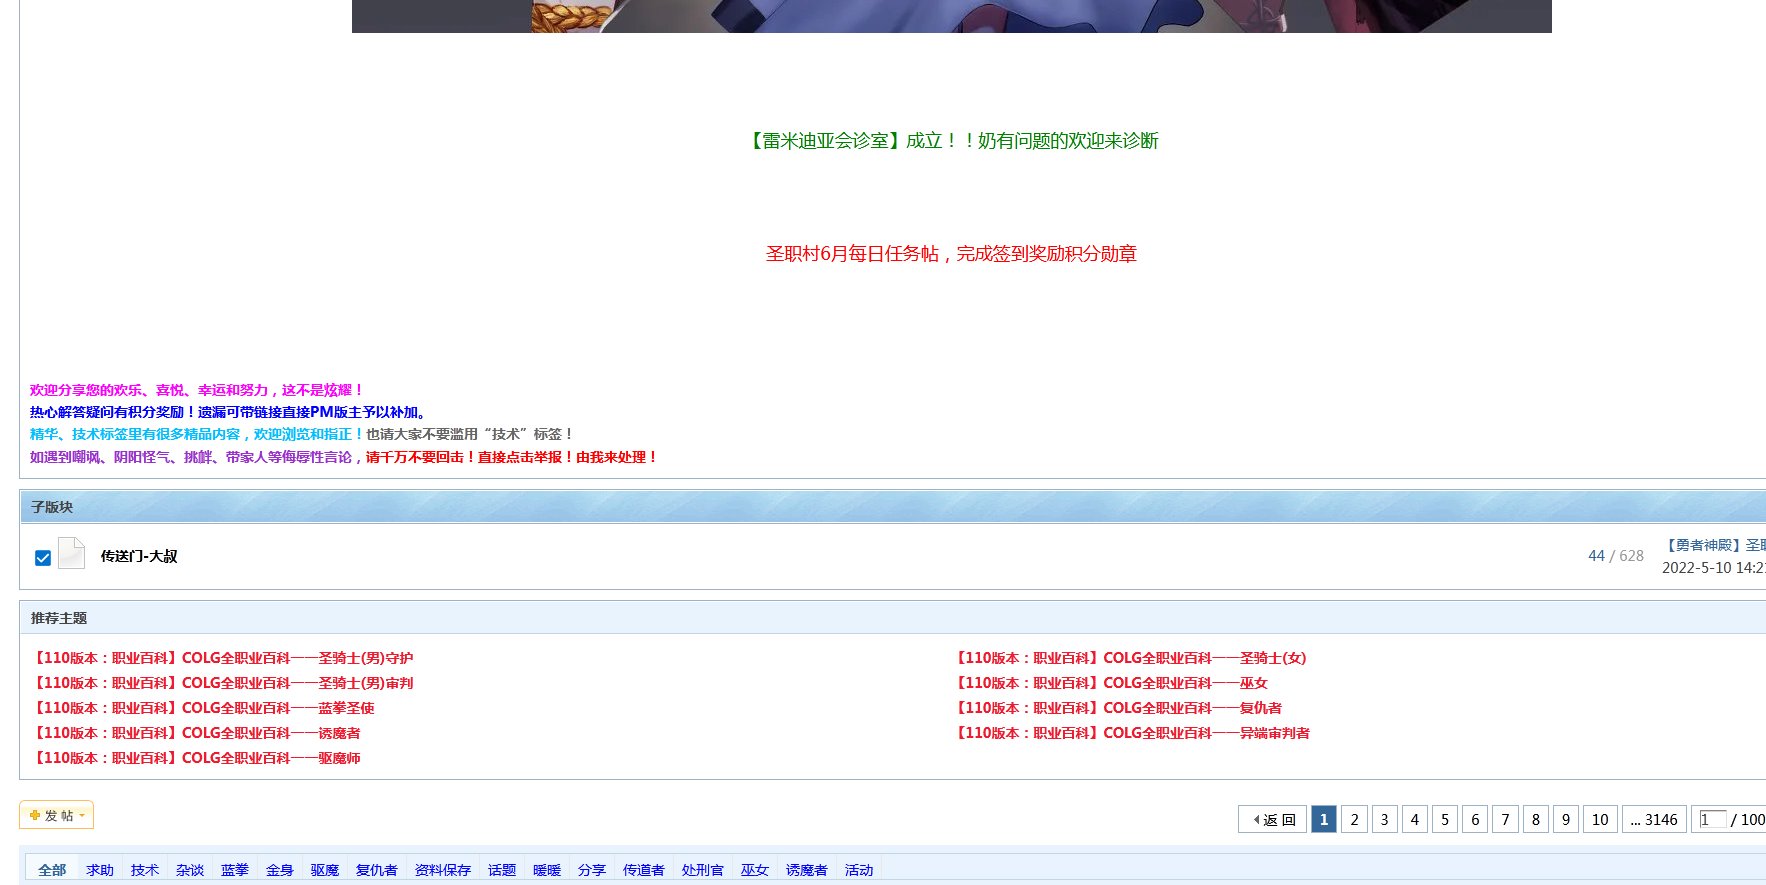1766x885 pixels.
Task: Go to page 10 of the thread list
Action: [x=1600, y=819]
